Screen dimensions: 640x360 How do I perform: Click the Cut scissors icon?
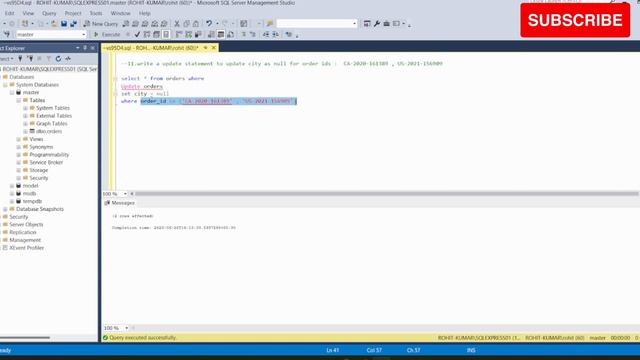pos(177,24)
